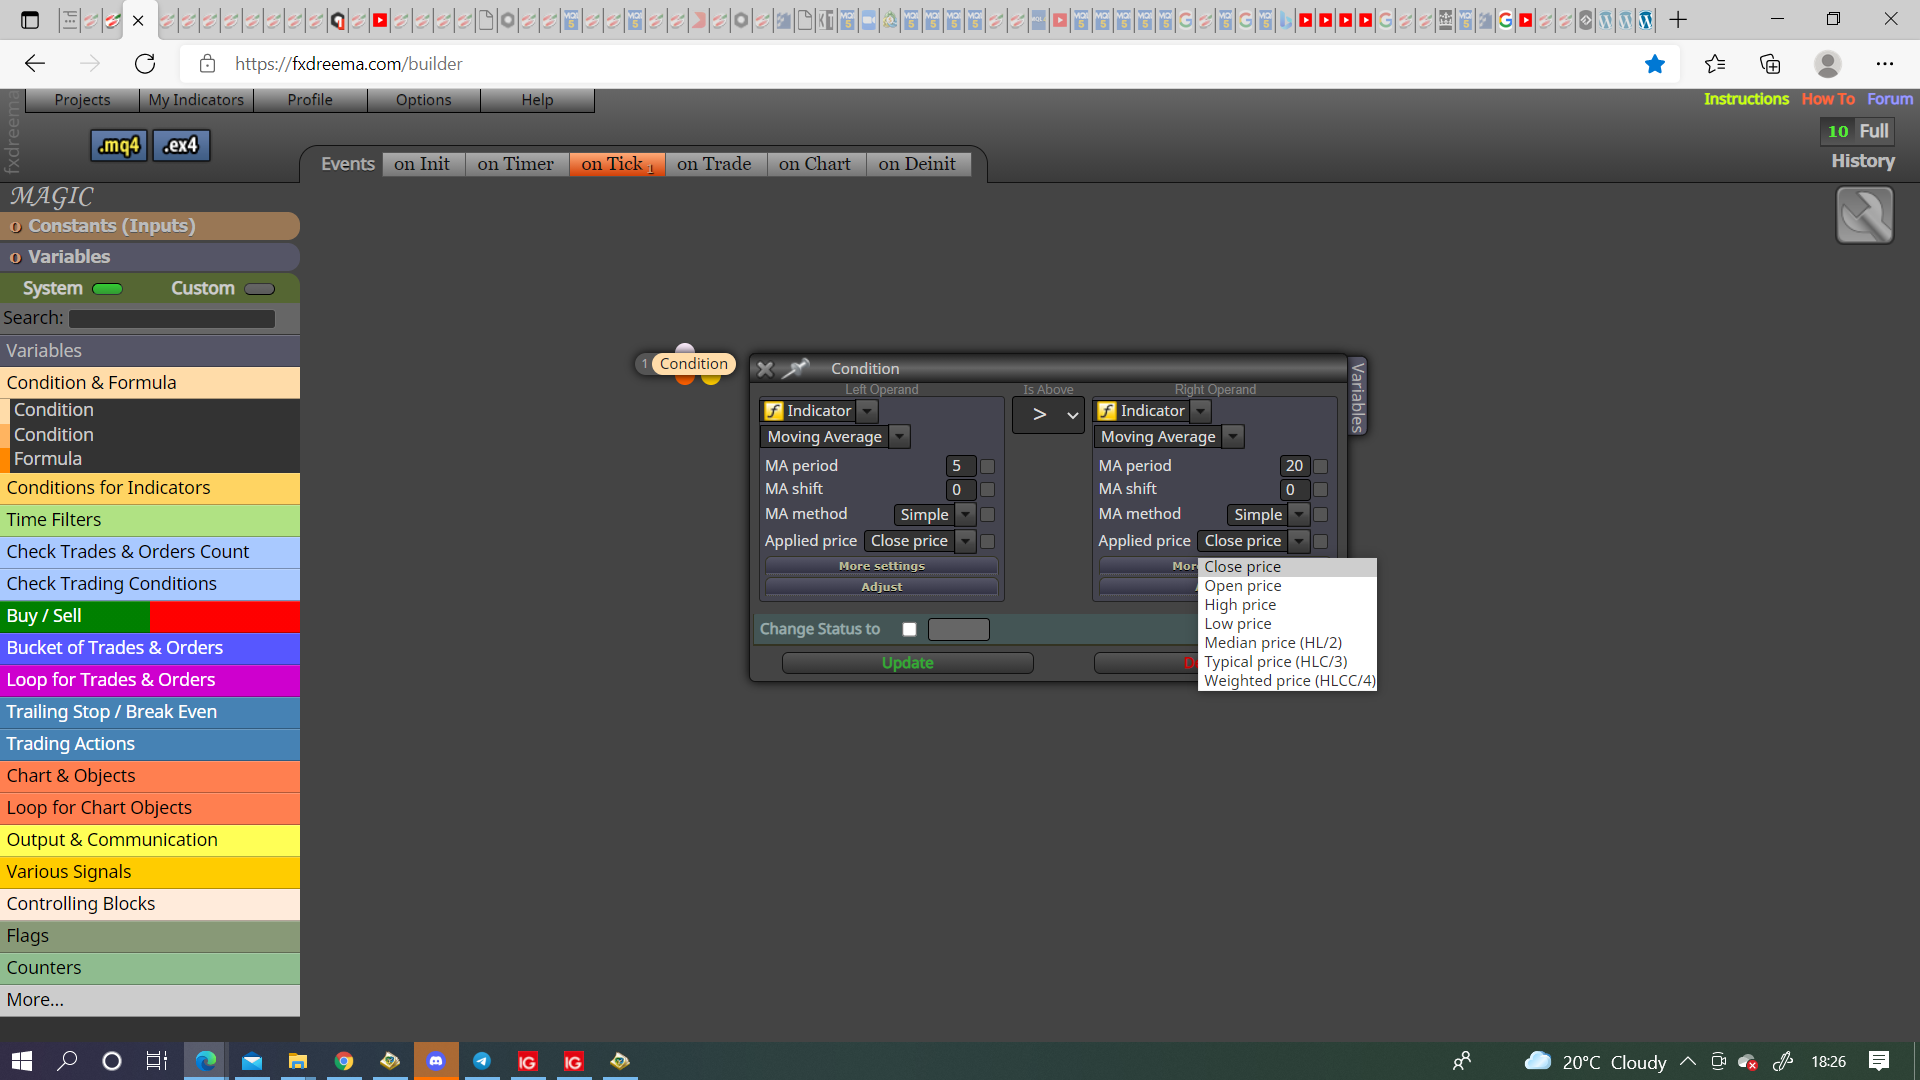
Task: Open the My Indicators menu
Action: click(196, 100)
